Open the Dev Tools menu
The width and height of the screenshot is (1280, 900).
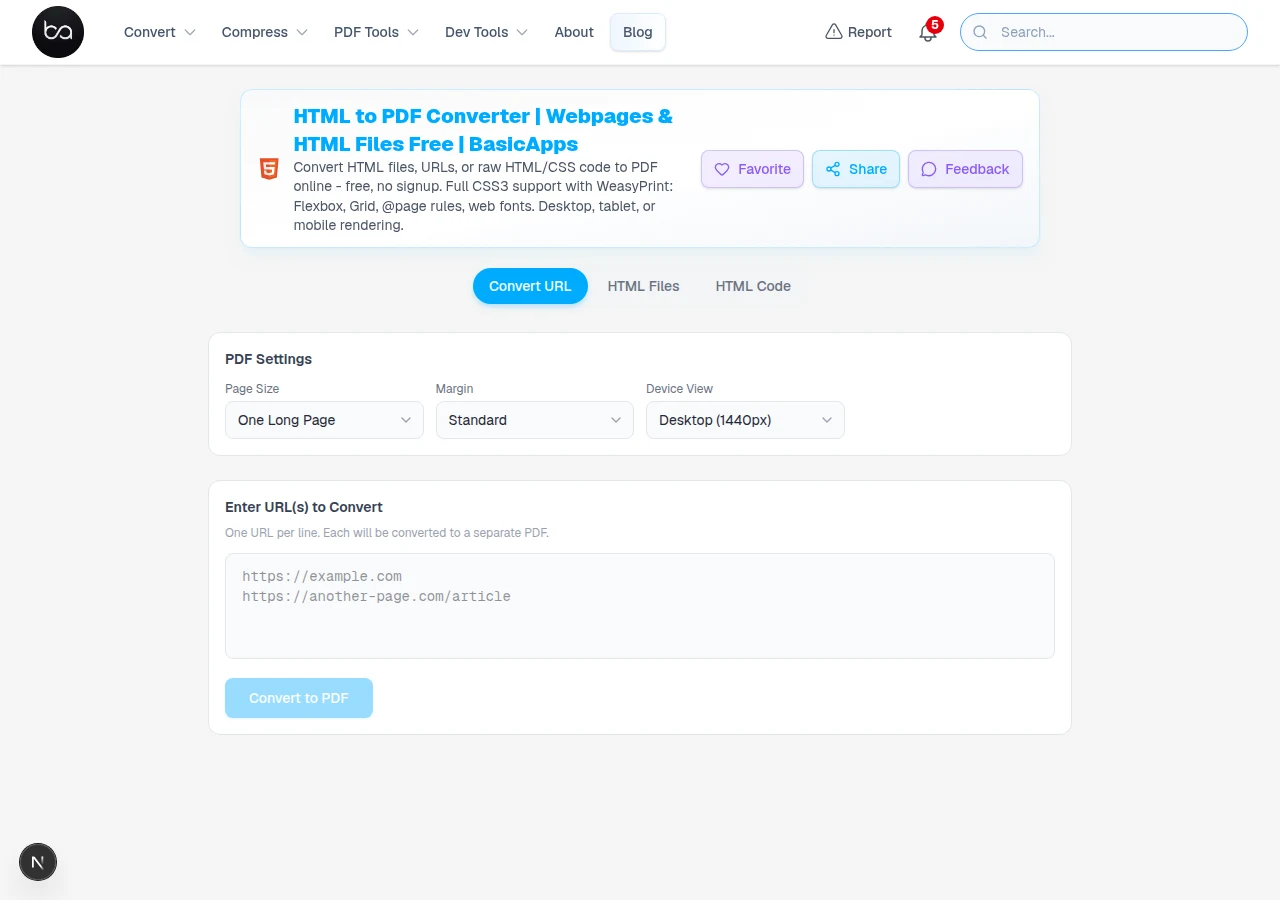point(486,32)
